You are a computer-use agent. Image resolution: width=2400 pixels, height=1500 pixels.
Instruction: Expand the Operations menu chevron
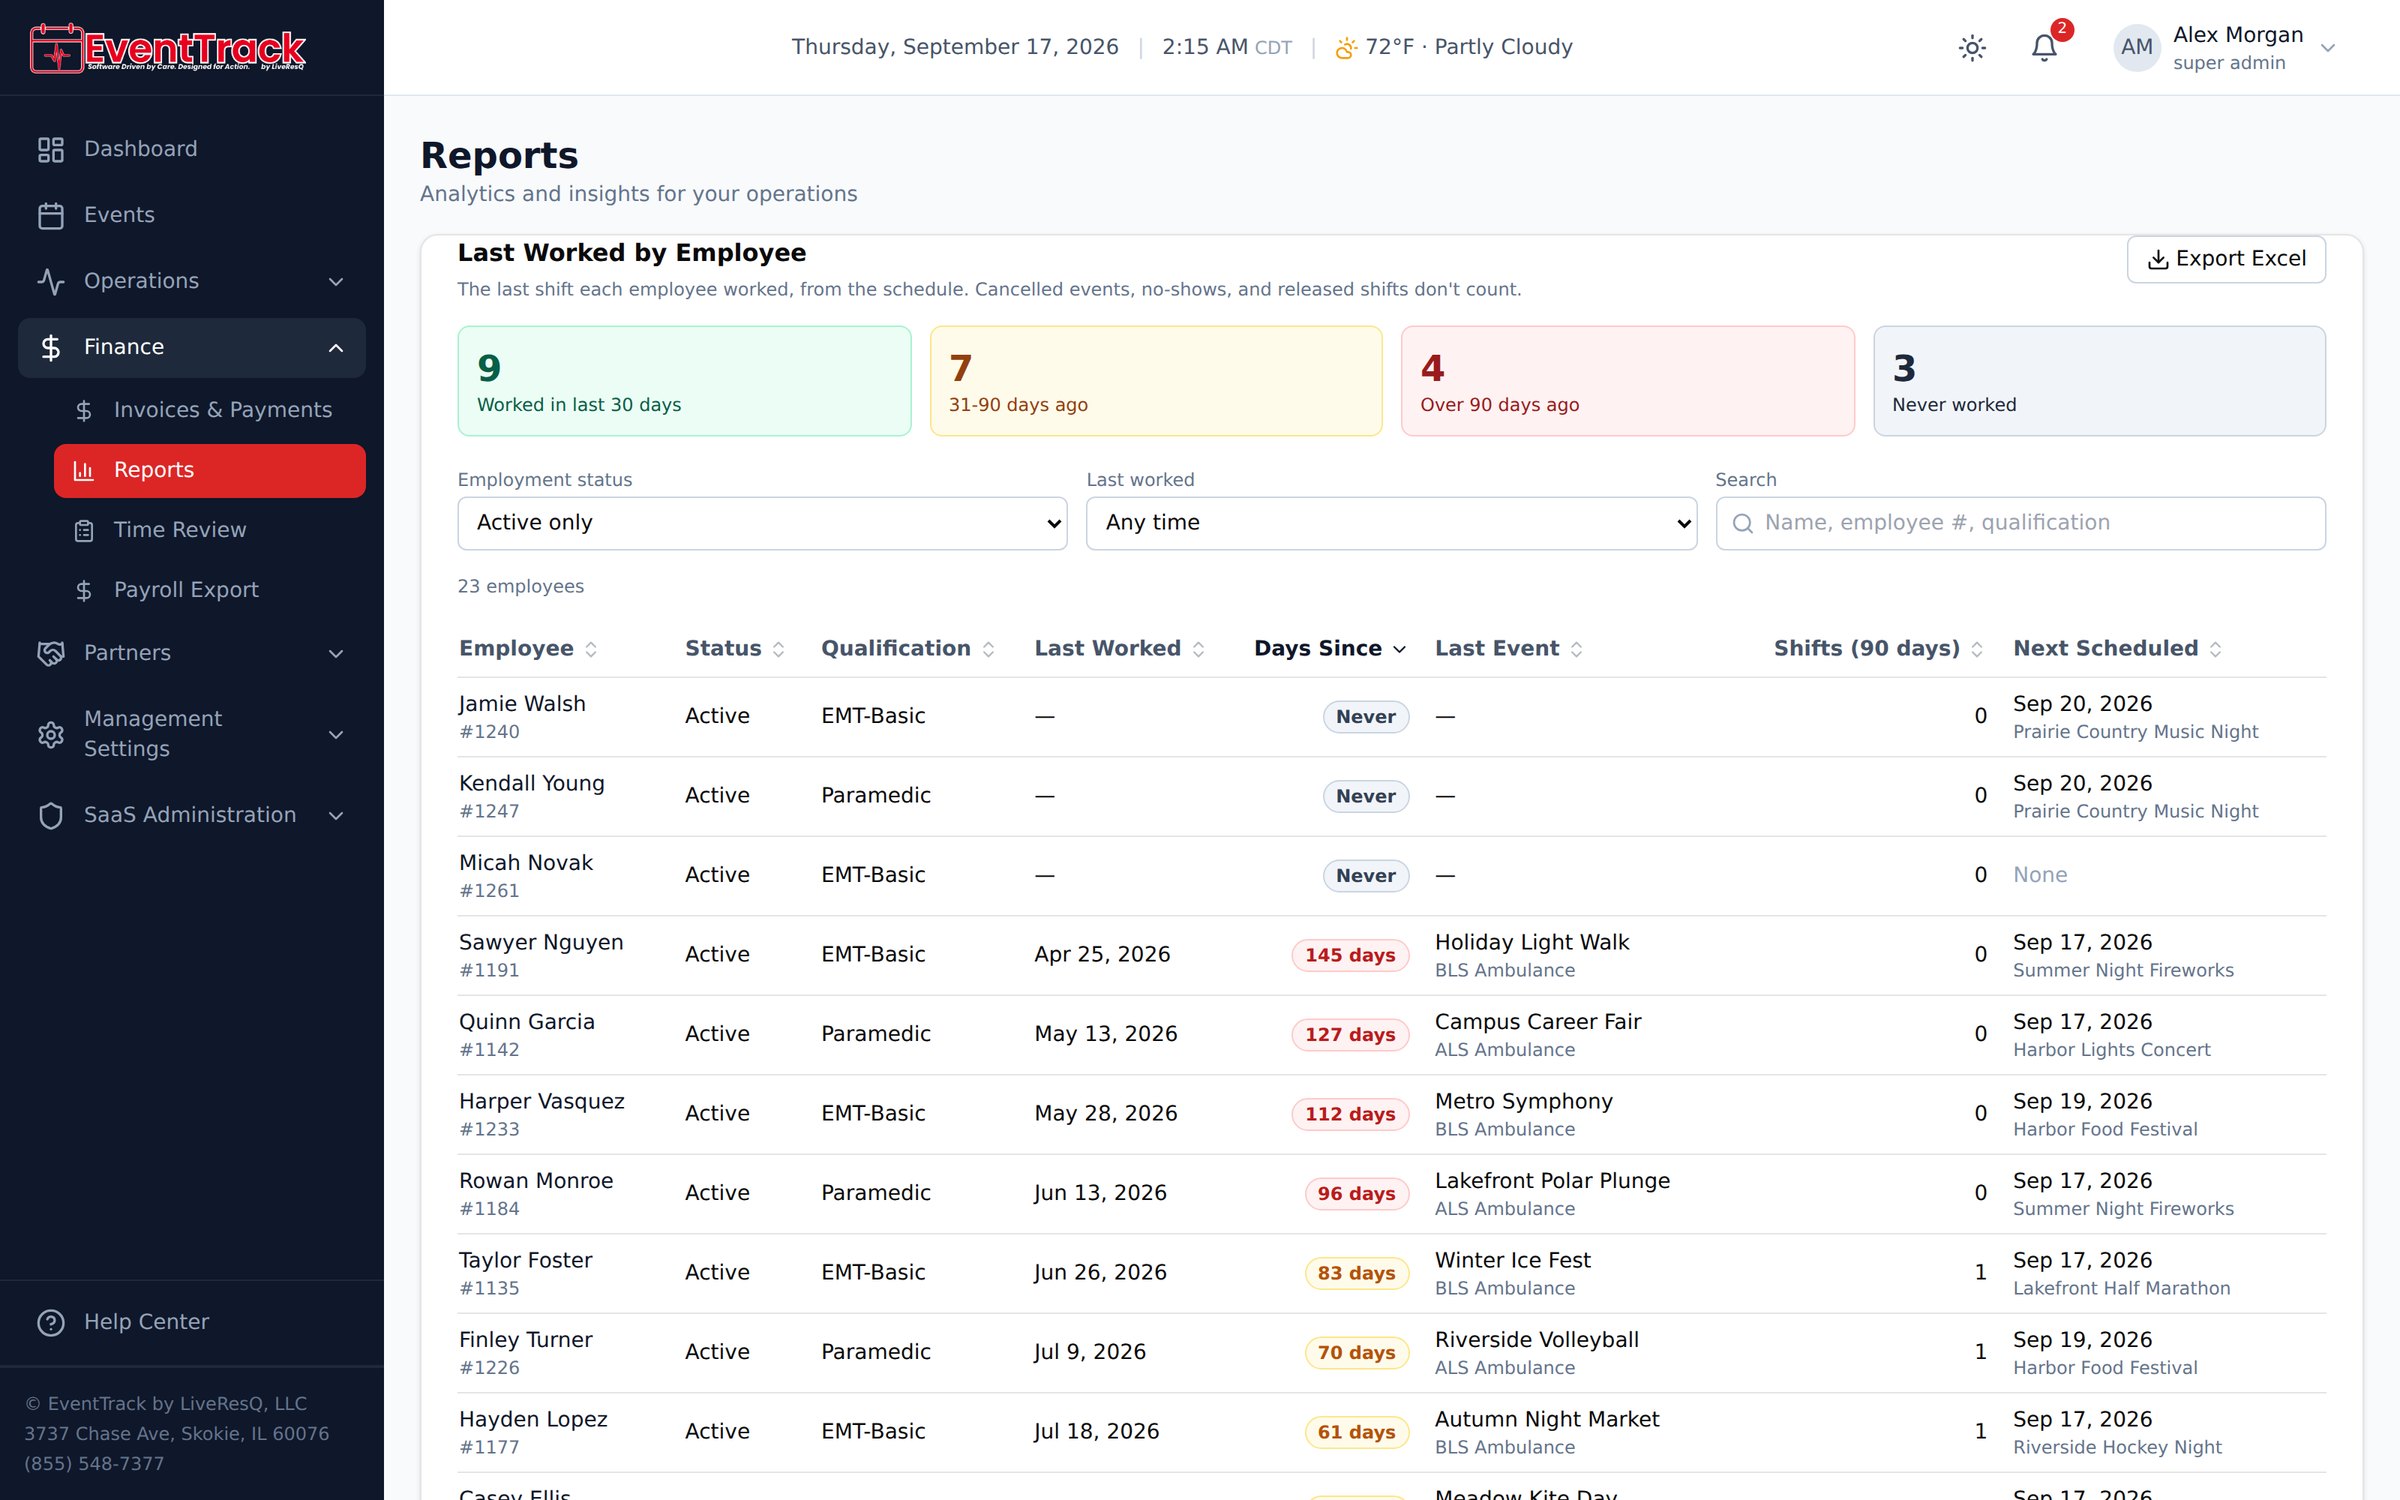336,282
